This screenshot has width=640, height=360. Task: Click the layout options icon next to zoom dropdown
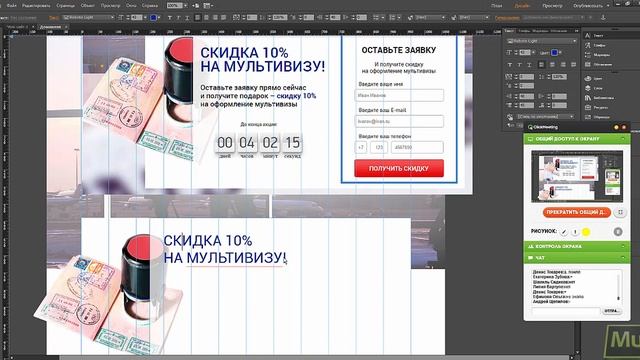pyautogui.click(x=208, y=6)
